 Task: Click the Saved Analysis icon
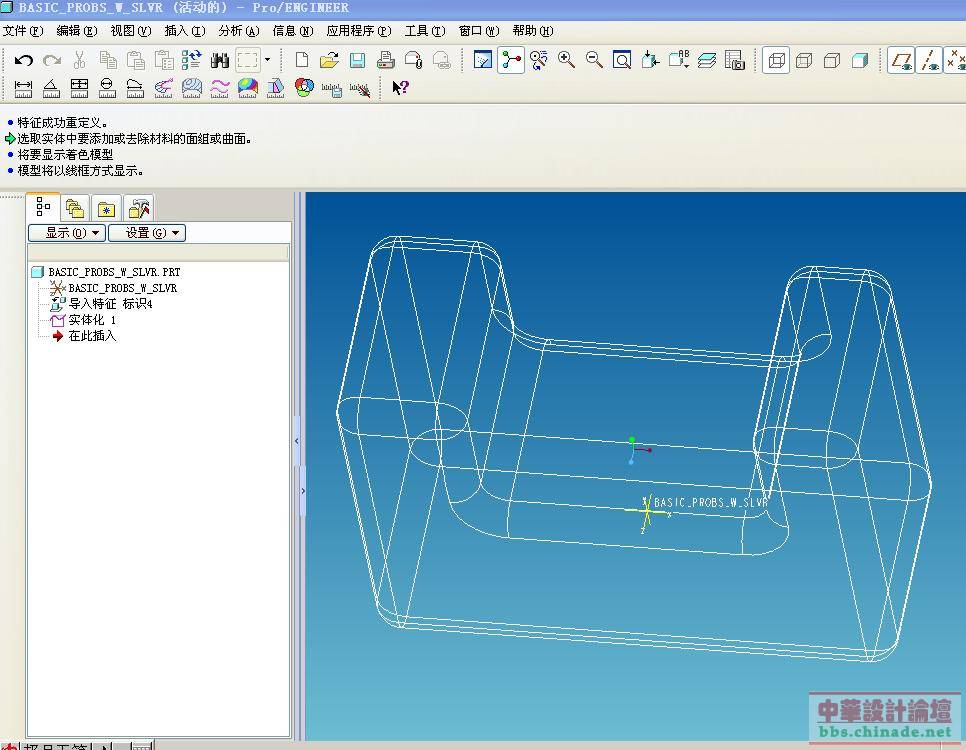(331, 90)
